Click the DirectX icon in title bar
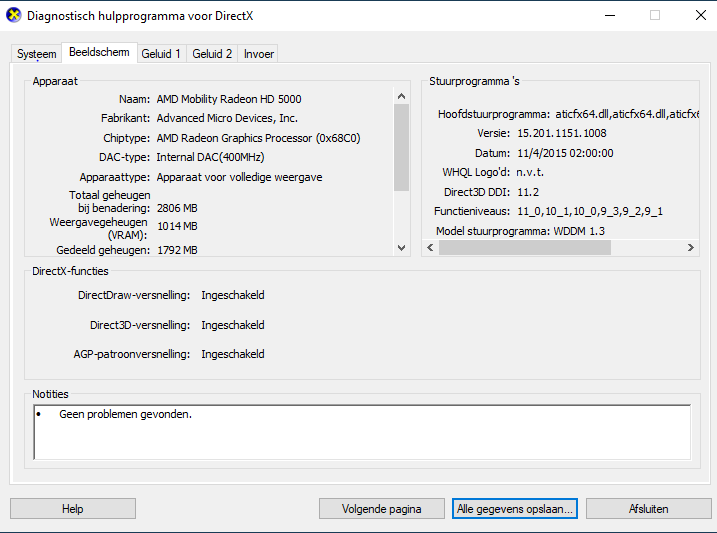This screenshot has width=717, height=533. [x=14, y=15]
